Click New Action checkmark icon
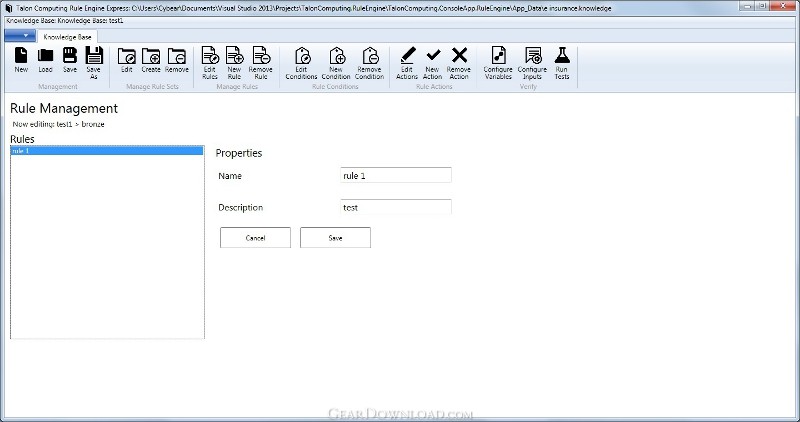 tap(433, 55)
